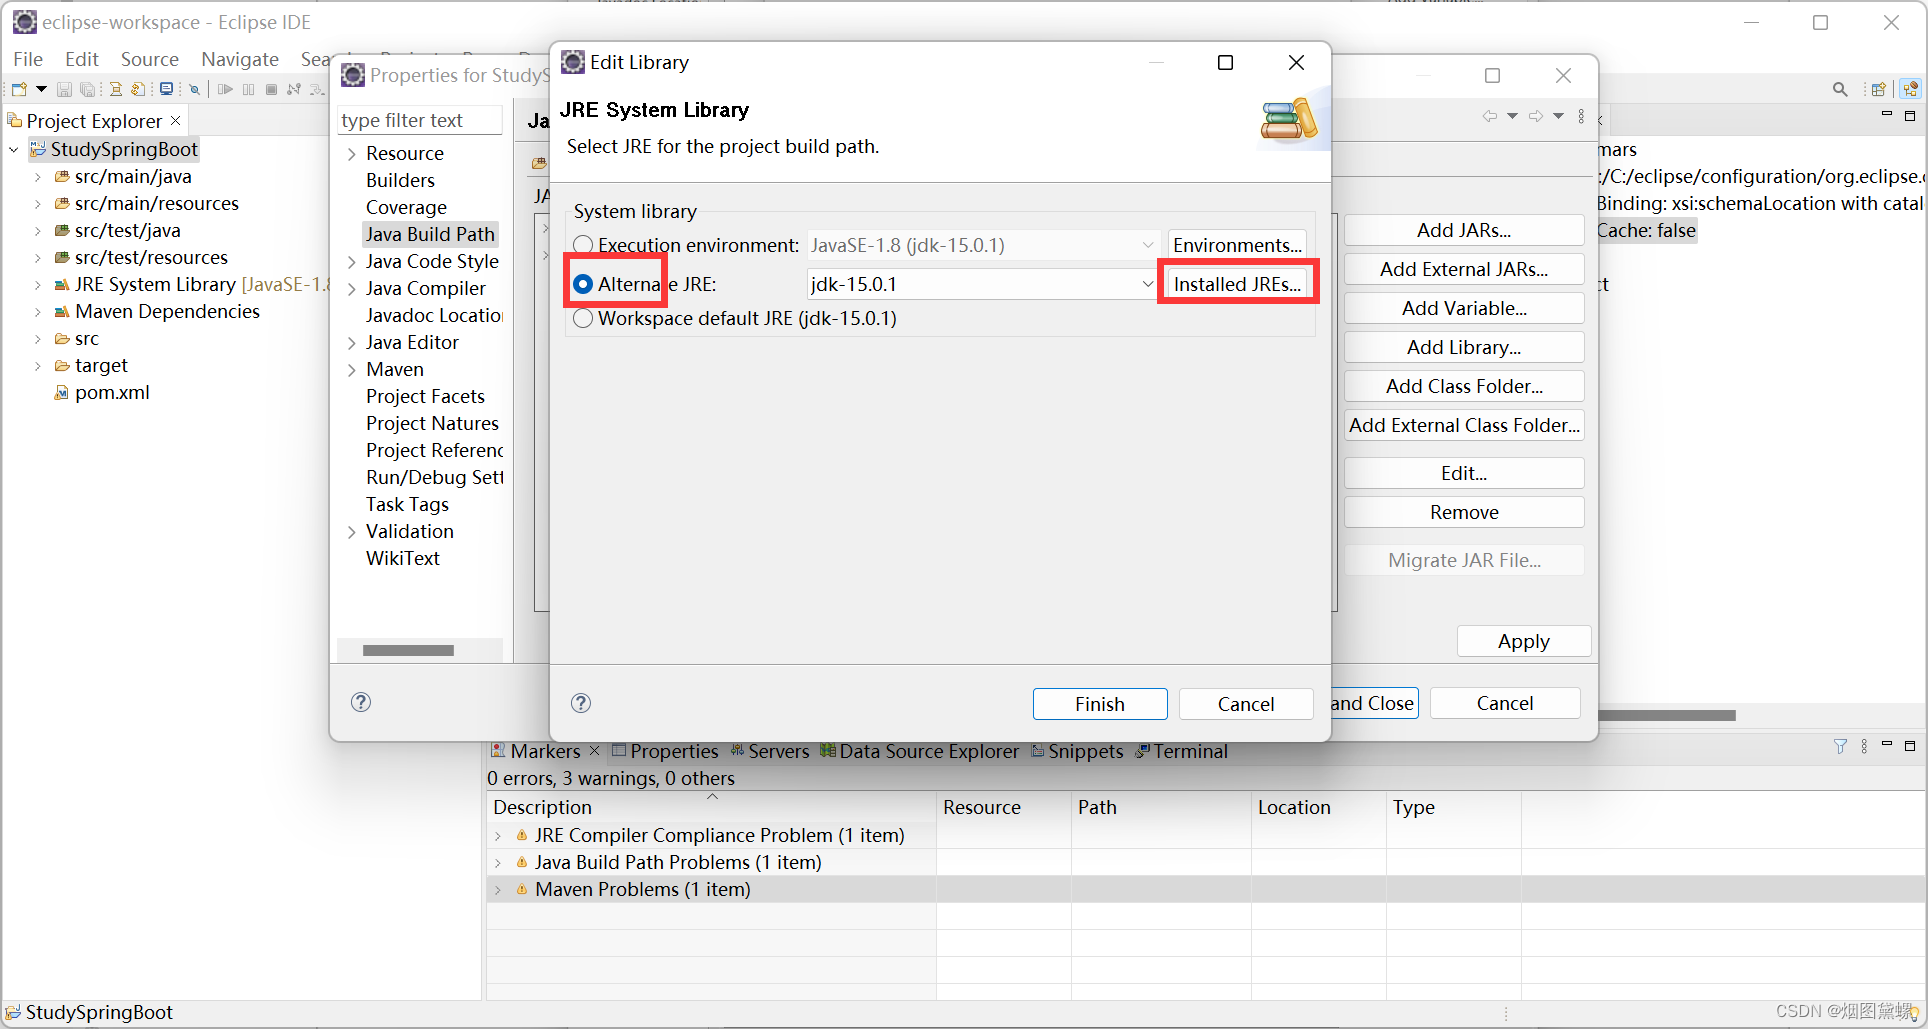
Task: Click Apply in Properties dialog
Action: click(x=1524, y=641)
